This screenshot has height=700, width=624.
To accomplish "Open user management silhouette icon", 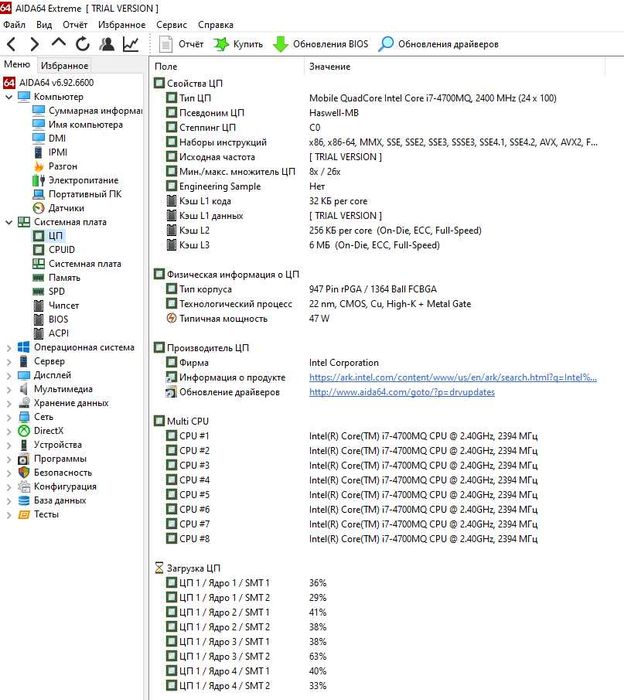I will click(x=107, y=44).
